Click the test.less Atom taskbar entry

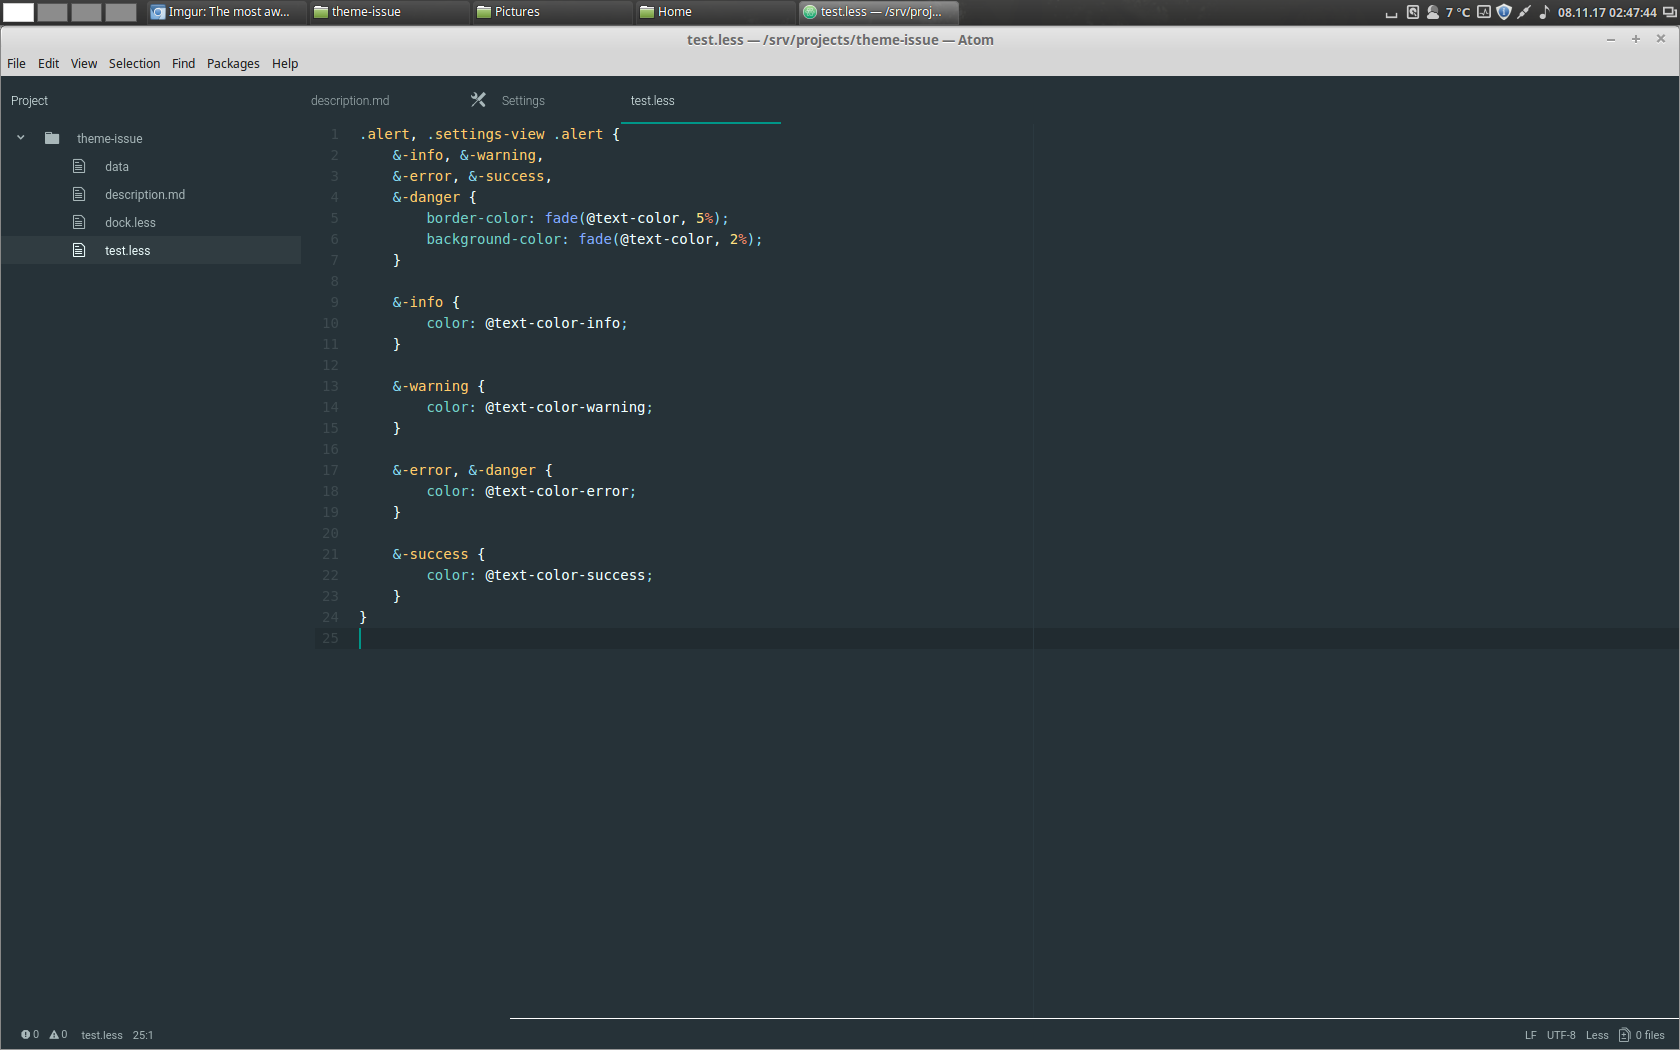click(878, 12)
